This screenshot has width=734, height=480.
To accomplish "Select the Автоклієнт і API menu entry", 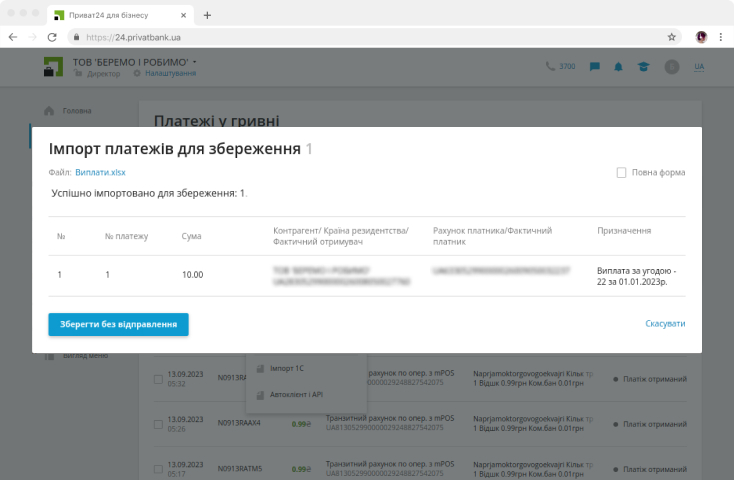I will pos(296,394).
